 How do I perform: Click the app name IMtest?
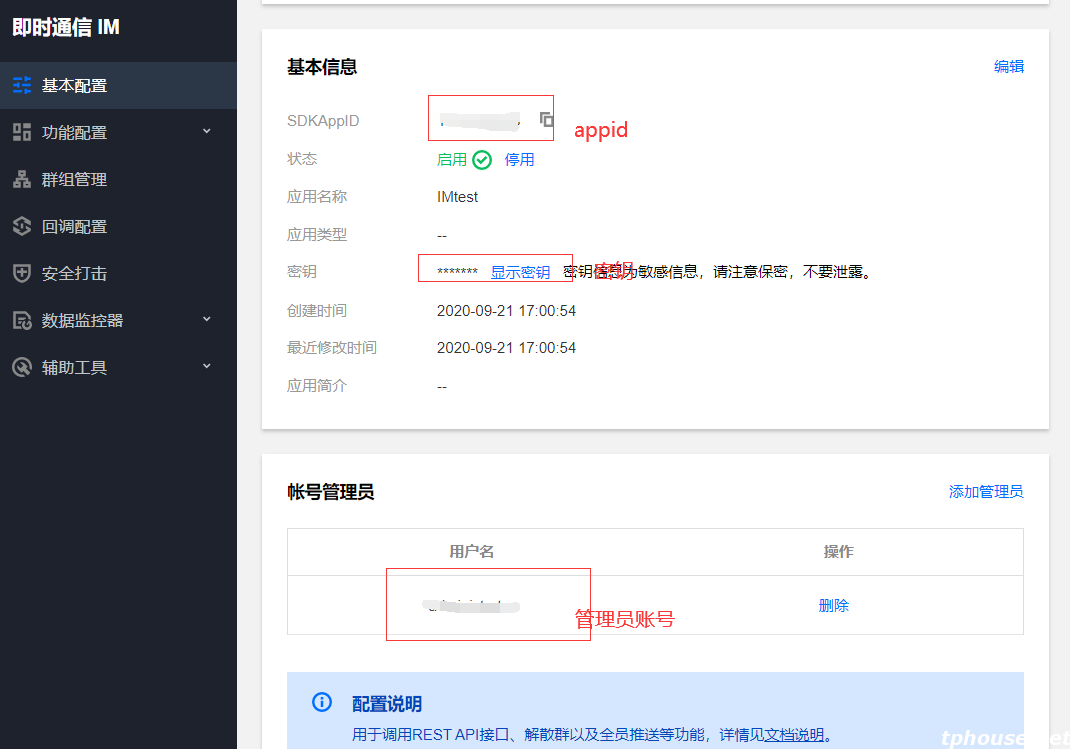click(457, 197)
